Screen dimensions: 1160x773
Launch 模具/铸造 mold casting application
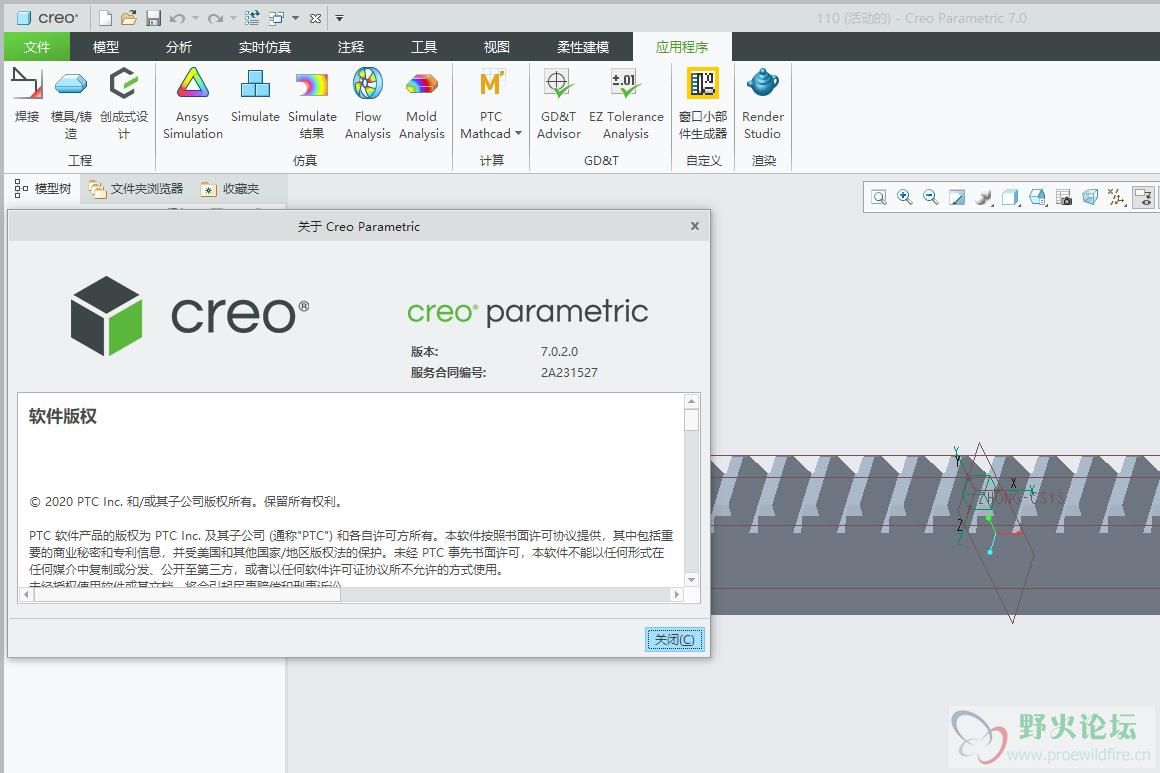coord(71,102)
